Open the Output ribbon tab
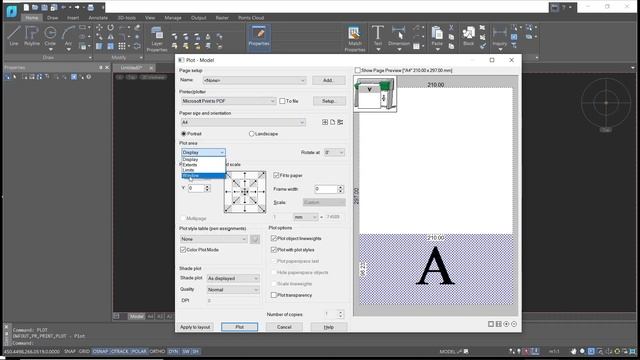 (x=199, y=18)
